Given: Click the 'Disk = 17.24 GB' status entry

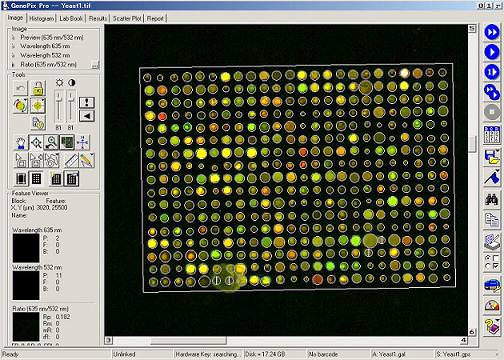Looking at the screenshot, I should click(265, 354).
